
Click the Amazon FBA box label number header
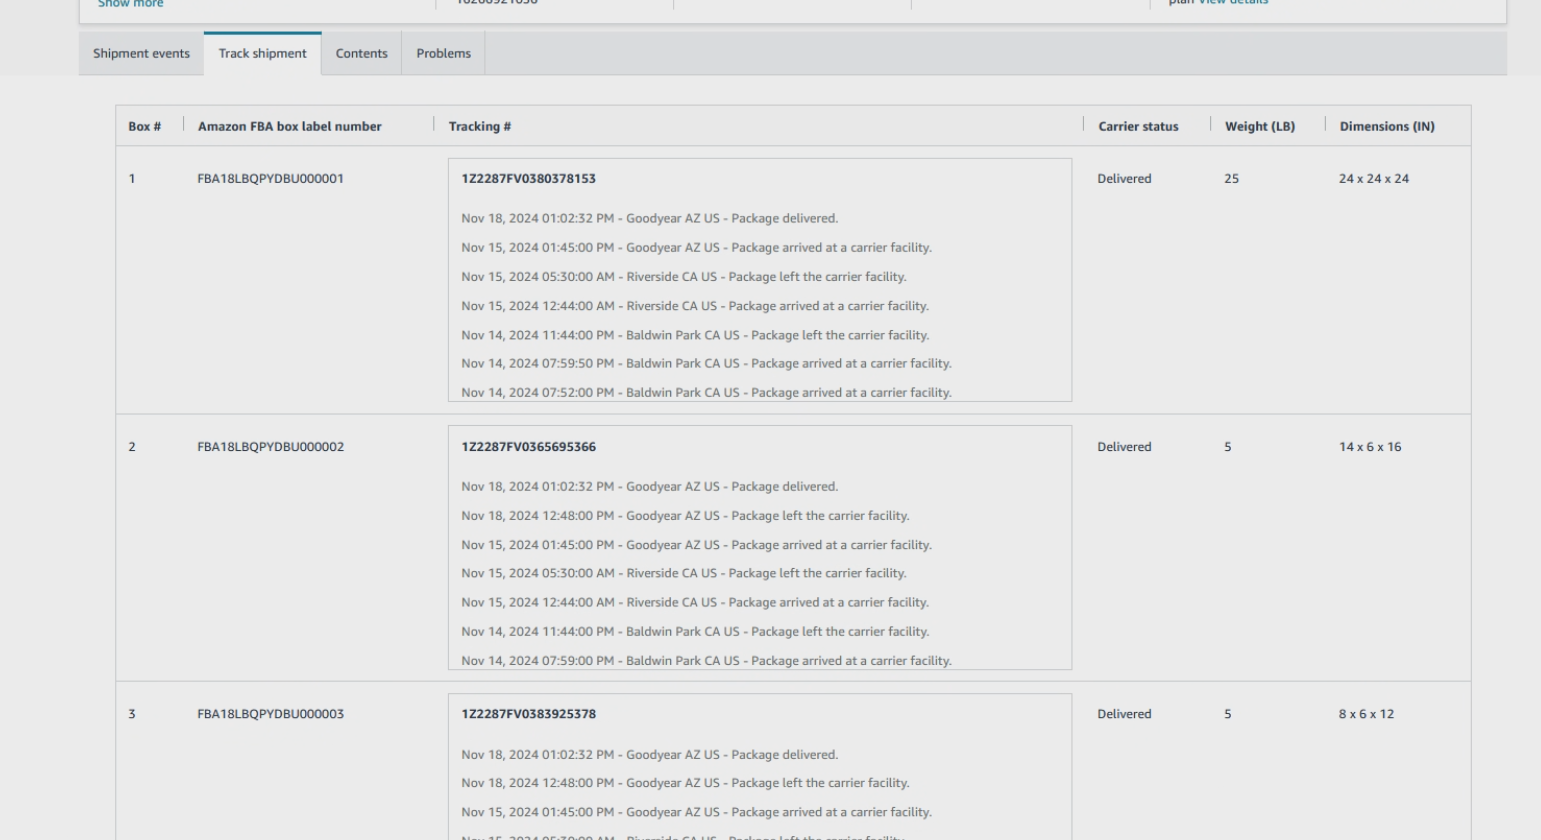(x=290, y=126)
